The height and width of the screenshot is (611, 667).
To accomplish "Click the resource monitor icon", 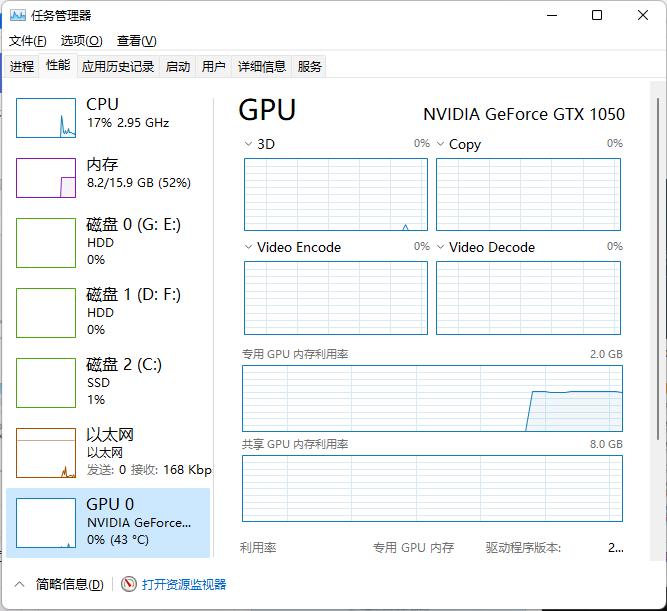I will tap(128, 584).
